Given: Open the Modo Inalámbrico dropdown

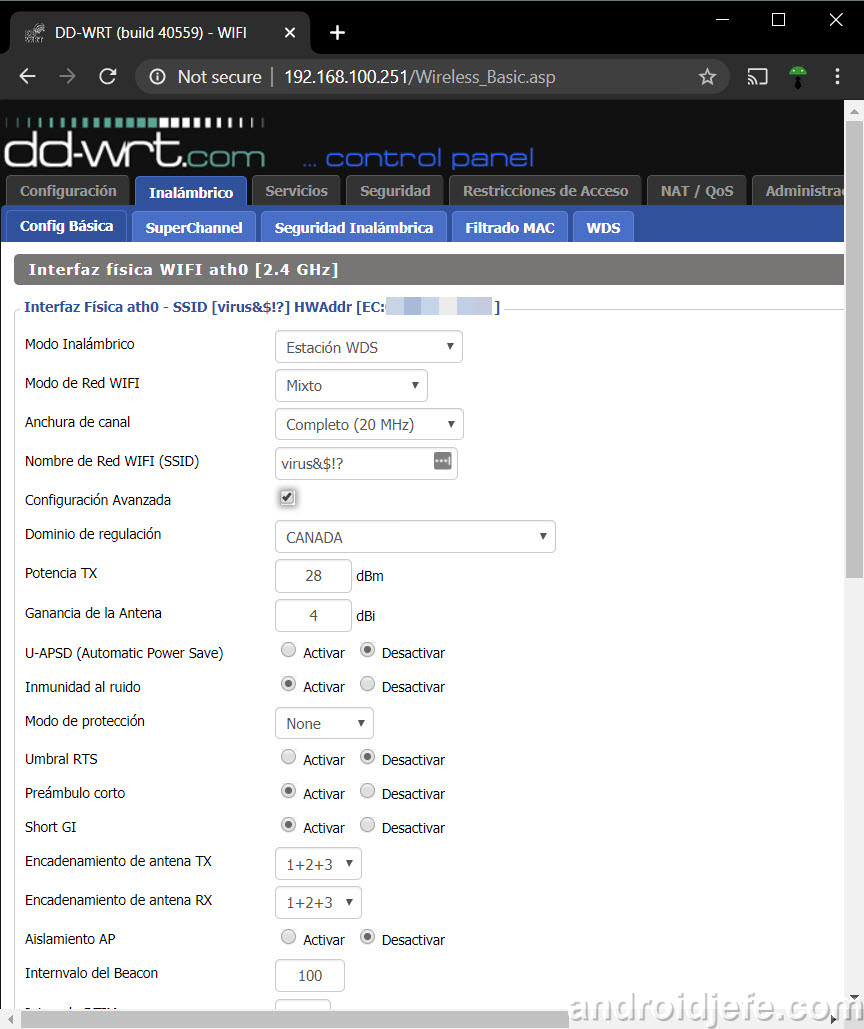Looking at the screenshot, I should pyautogui.click(x=368, y=347).
